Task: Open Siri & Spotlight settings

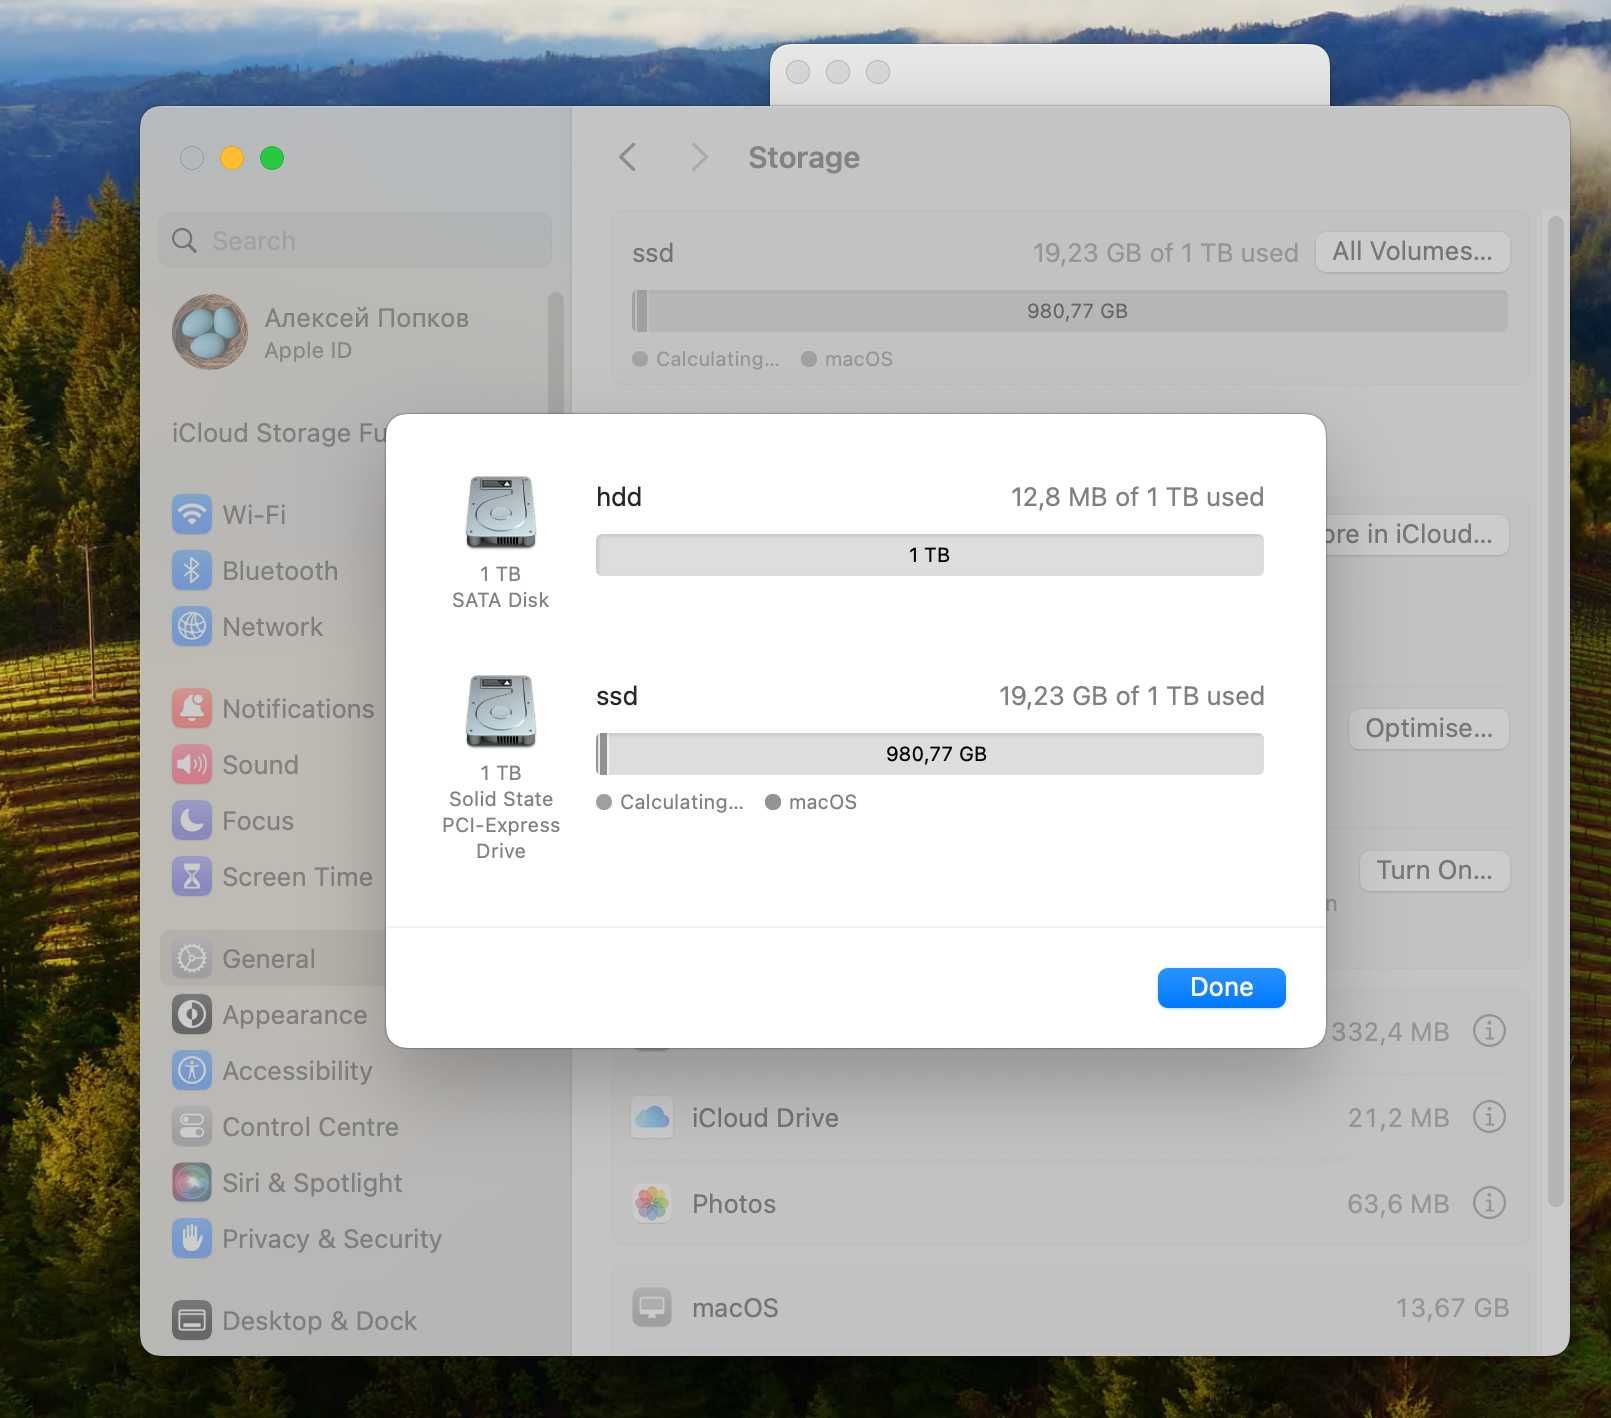Action: pyautogui.click(x=286, y=1183)
